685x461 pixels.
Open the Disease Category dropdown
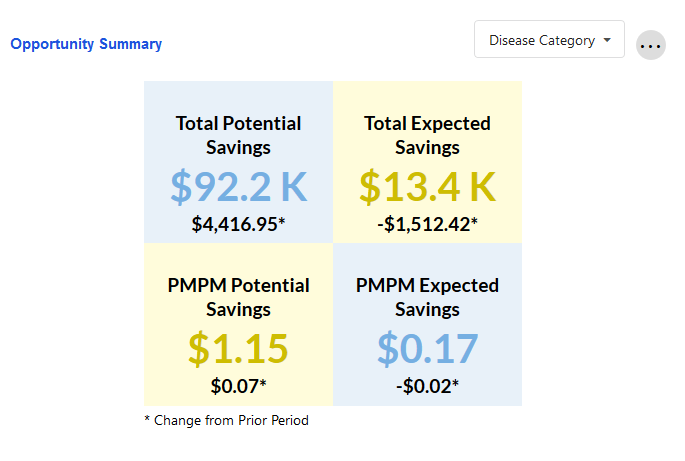(549, 40)
